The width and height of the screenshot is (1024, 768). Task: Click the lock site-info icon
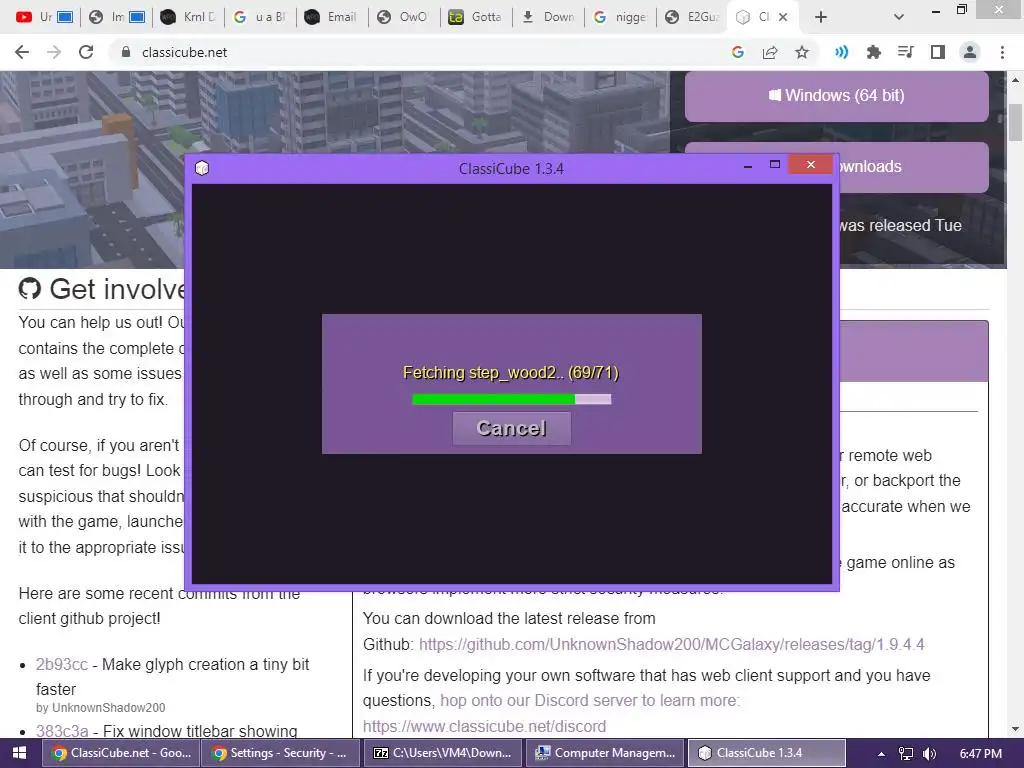[126, 52]
